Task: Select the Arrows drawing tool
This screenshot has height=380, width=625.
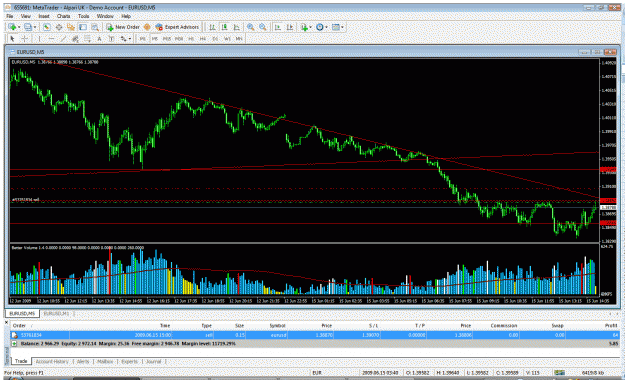Action: point(124,39)
